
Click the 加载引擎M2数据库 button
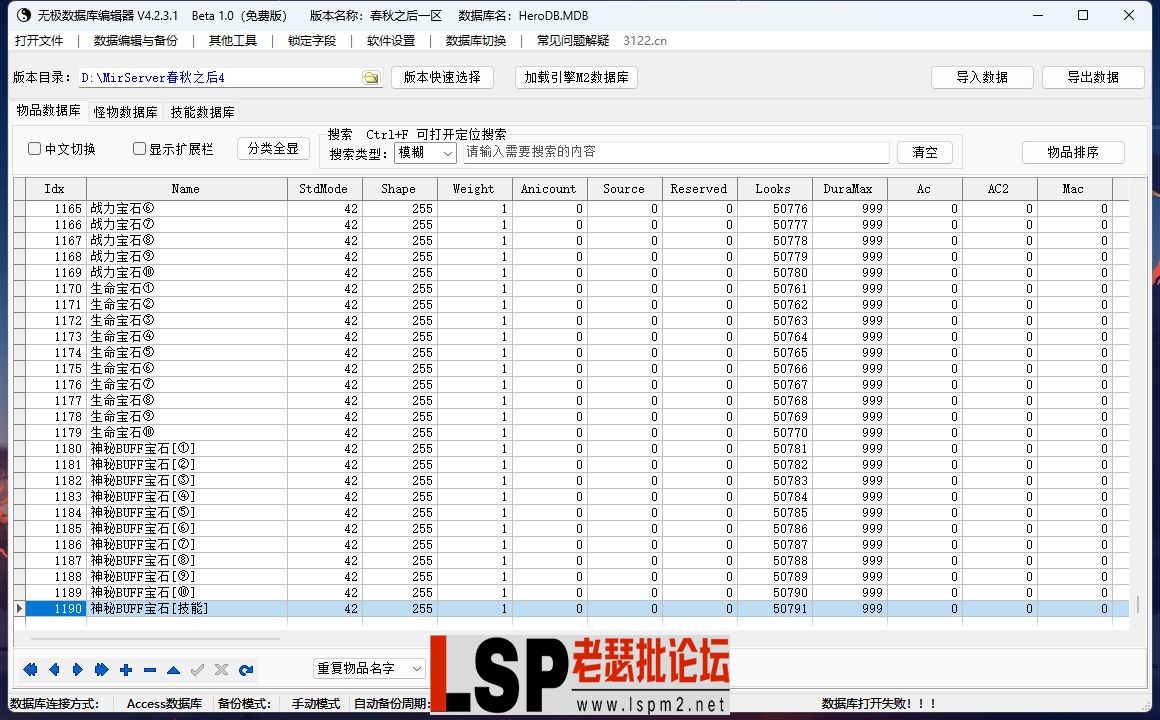[x=576, y=77]
